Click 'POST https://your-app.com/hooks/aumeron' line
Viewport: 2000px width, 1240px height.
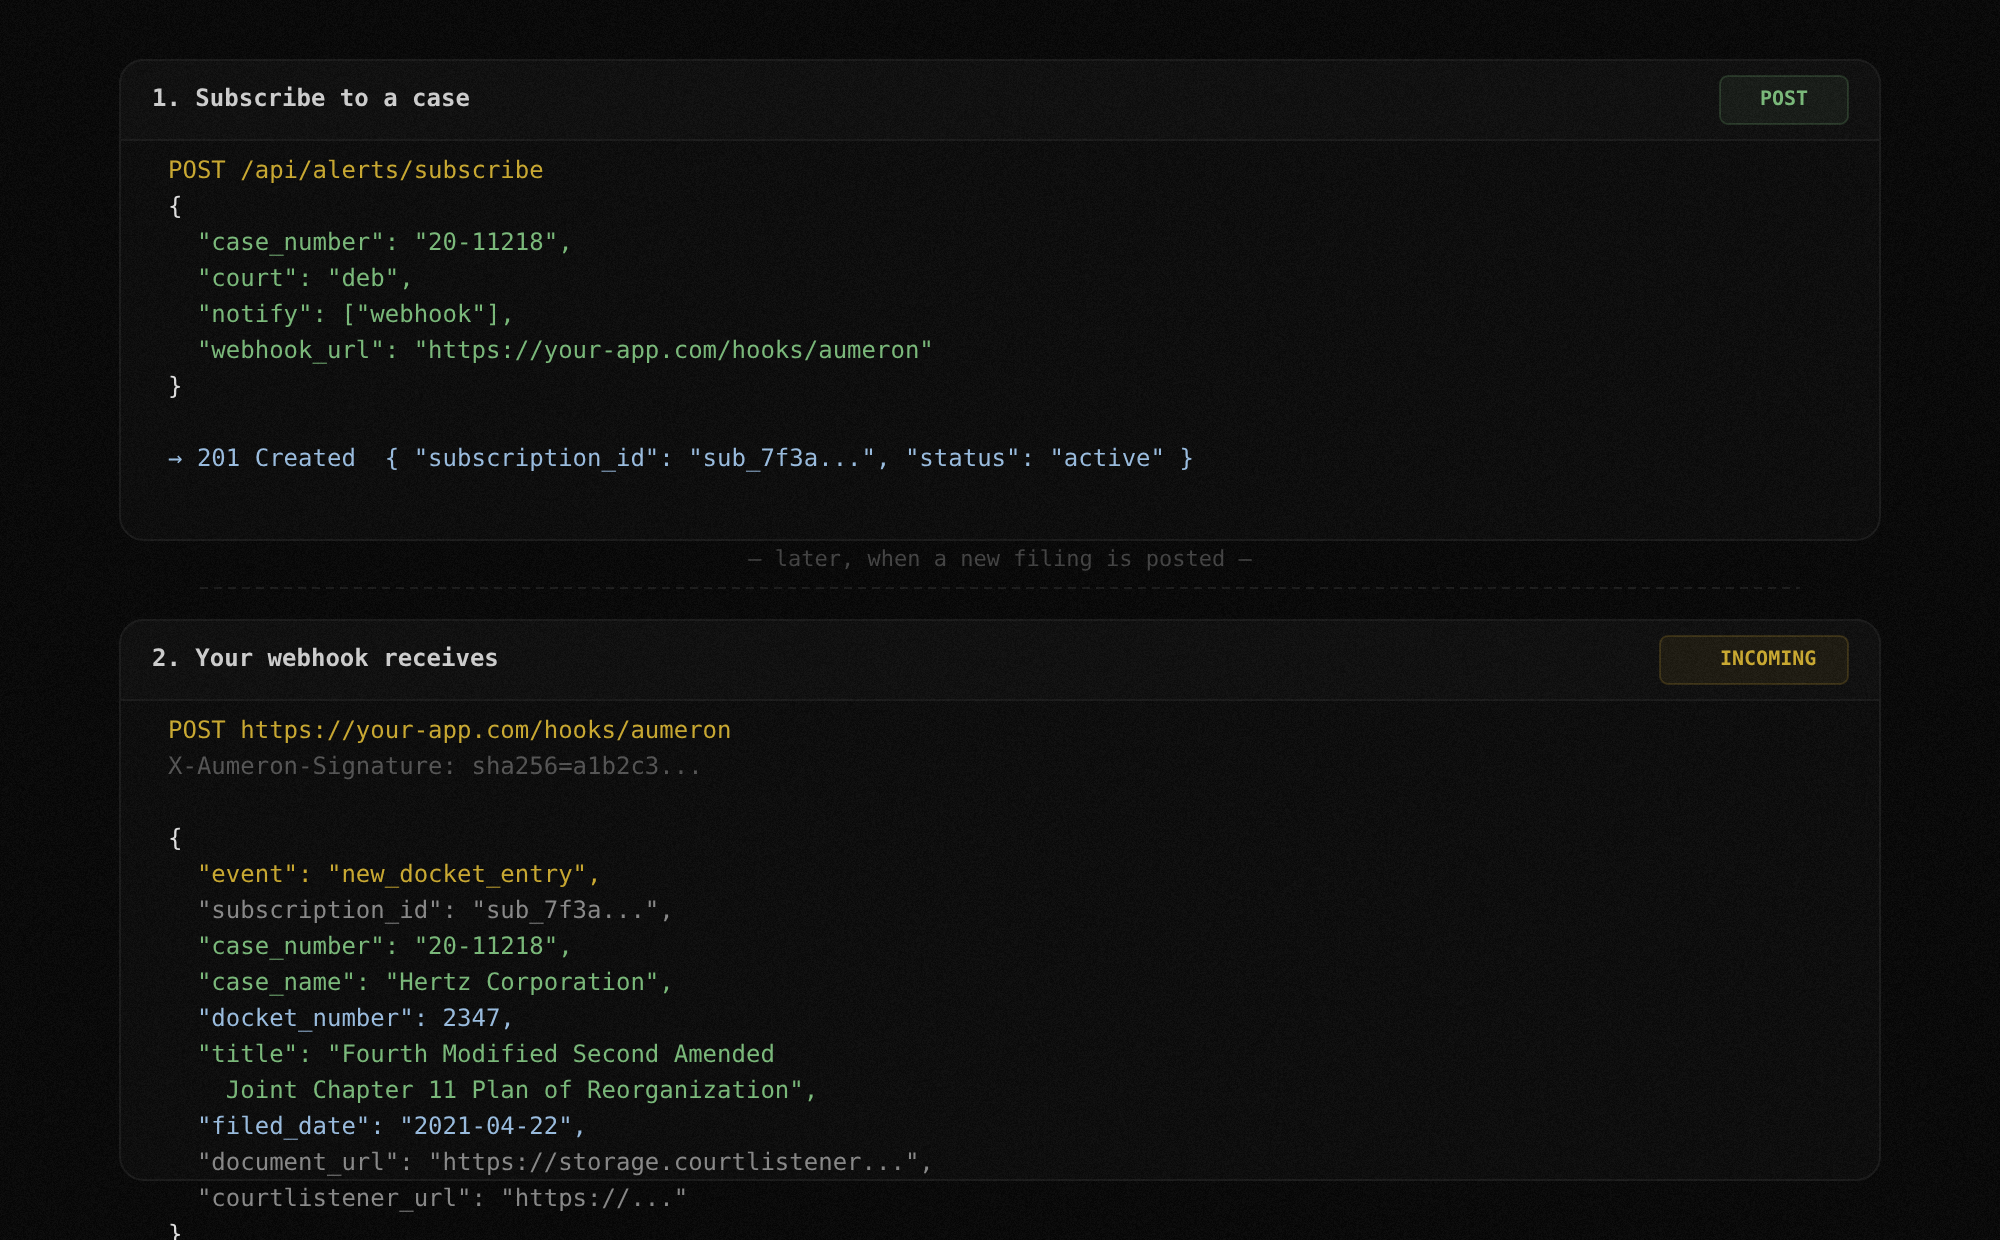coord(450,730)
